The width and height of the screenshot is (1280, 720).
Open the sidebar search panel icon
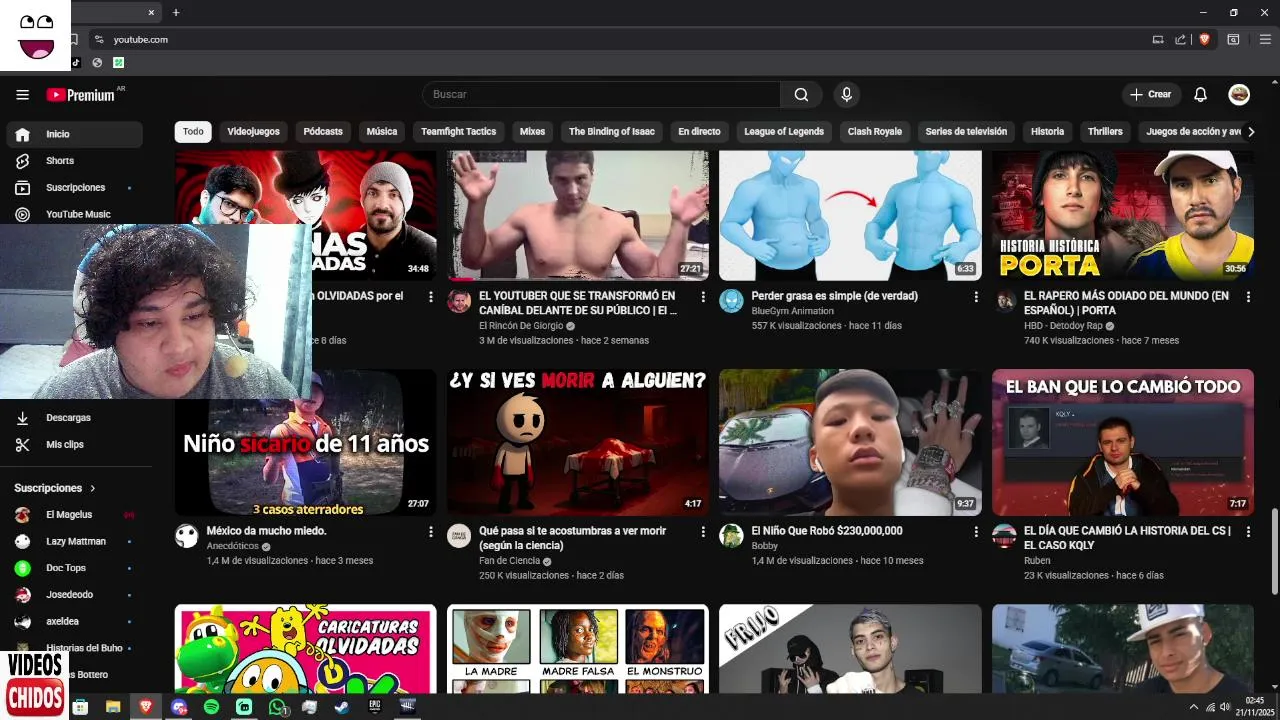[1233, 39]
